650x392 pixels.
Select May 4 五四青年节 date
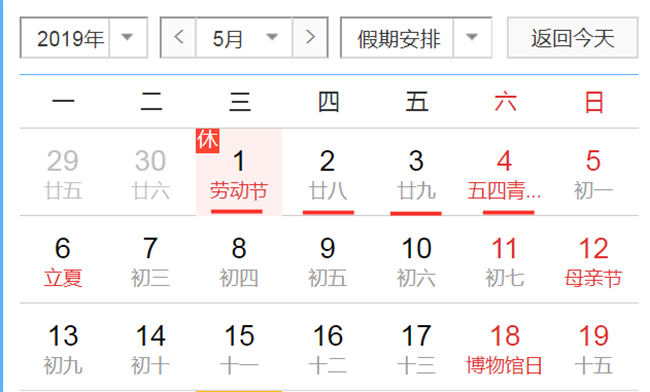[x=505, y=172]
